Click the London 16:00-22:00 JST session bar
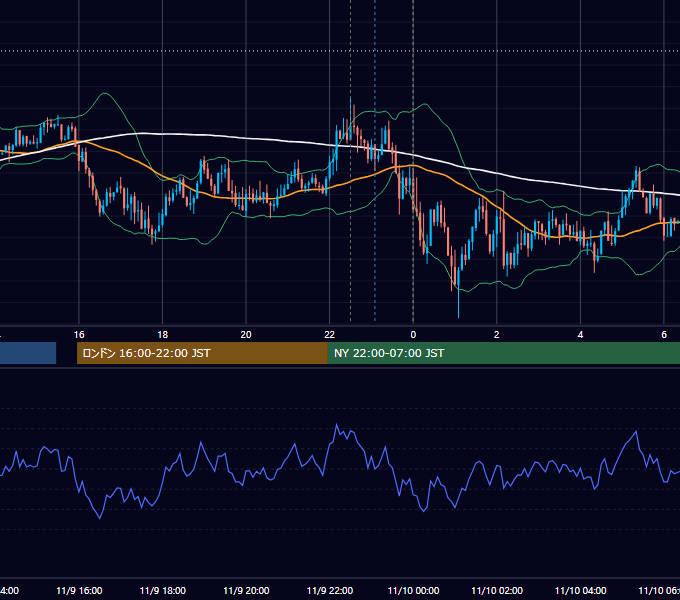Viewport: 680px width, 600px height. [x=202, y=353]
